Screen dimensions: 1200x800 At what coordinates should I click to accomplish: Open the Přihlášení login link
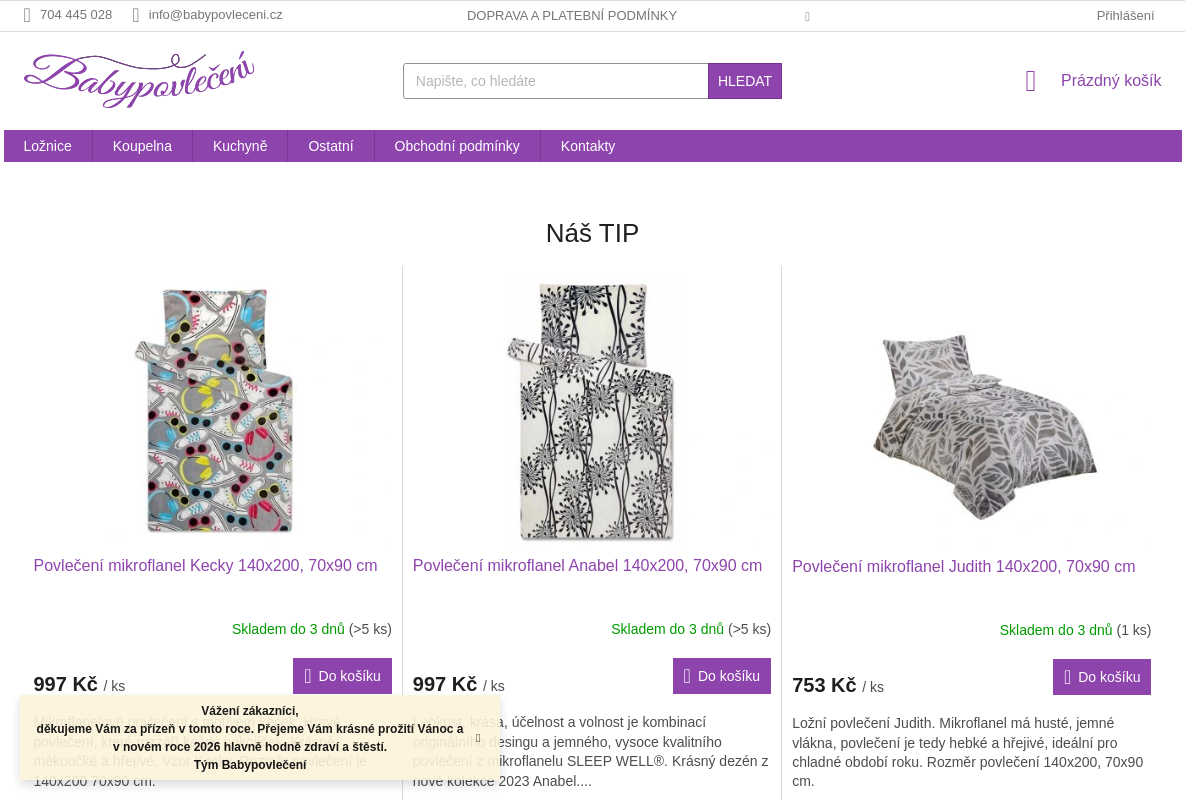pyautogui.click(x=1125, y=15)
